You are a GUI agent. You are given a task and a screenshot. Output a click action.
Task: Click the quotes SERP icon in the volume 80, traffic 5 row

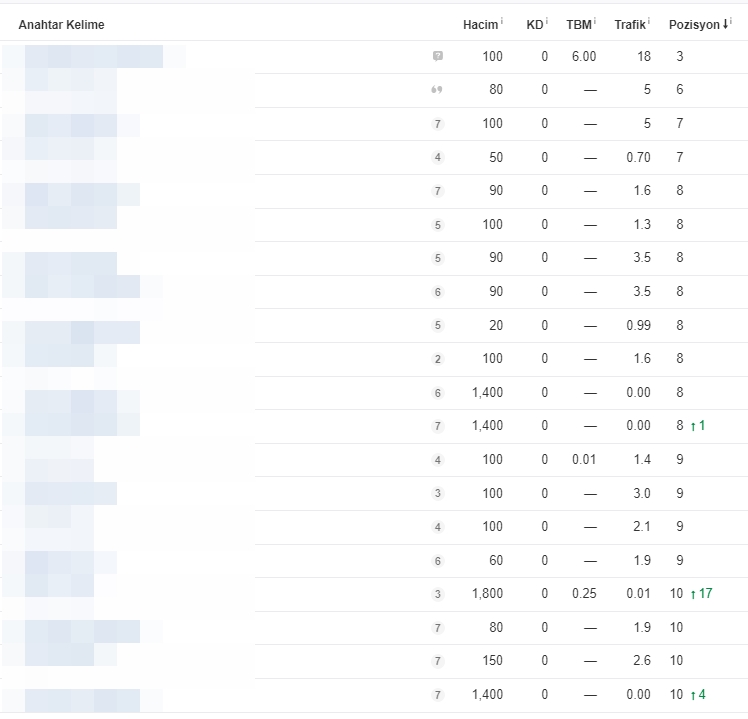click(x=436, y=90)
